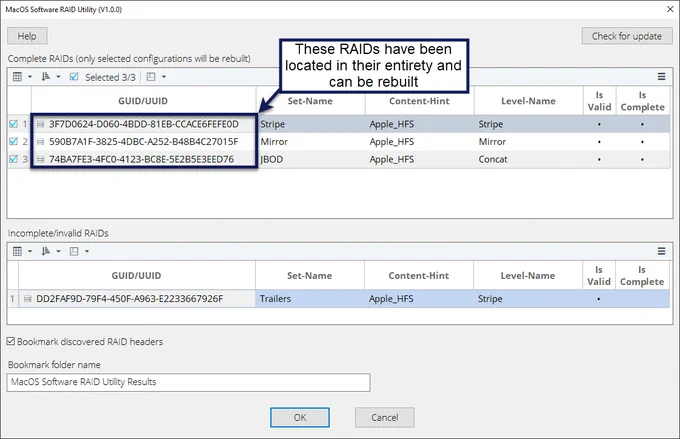The width and height of the screenshot is (680, 439).
Task: Click Is Valid header in Complete RAIDs
Action: (x=599, y=101)
